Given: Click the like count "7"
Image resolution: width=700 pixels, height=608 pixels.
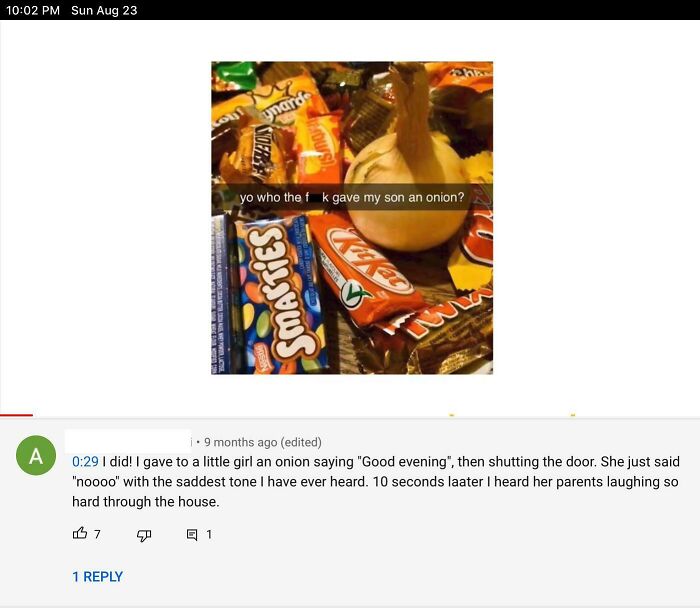Looking at the screenshot, I should 97,534.
